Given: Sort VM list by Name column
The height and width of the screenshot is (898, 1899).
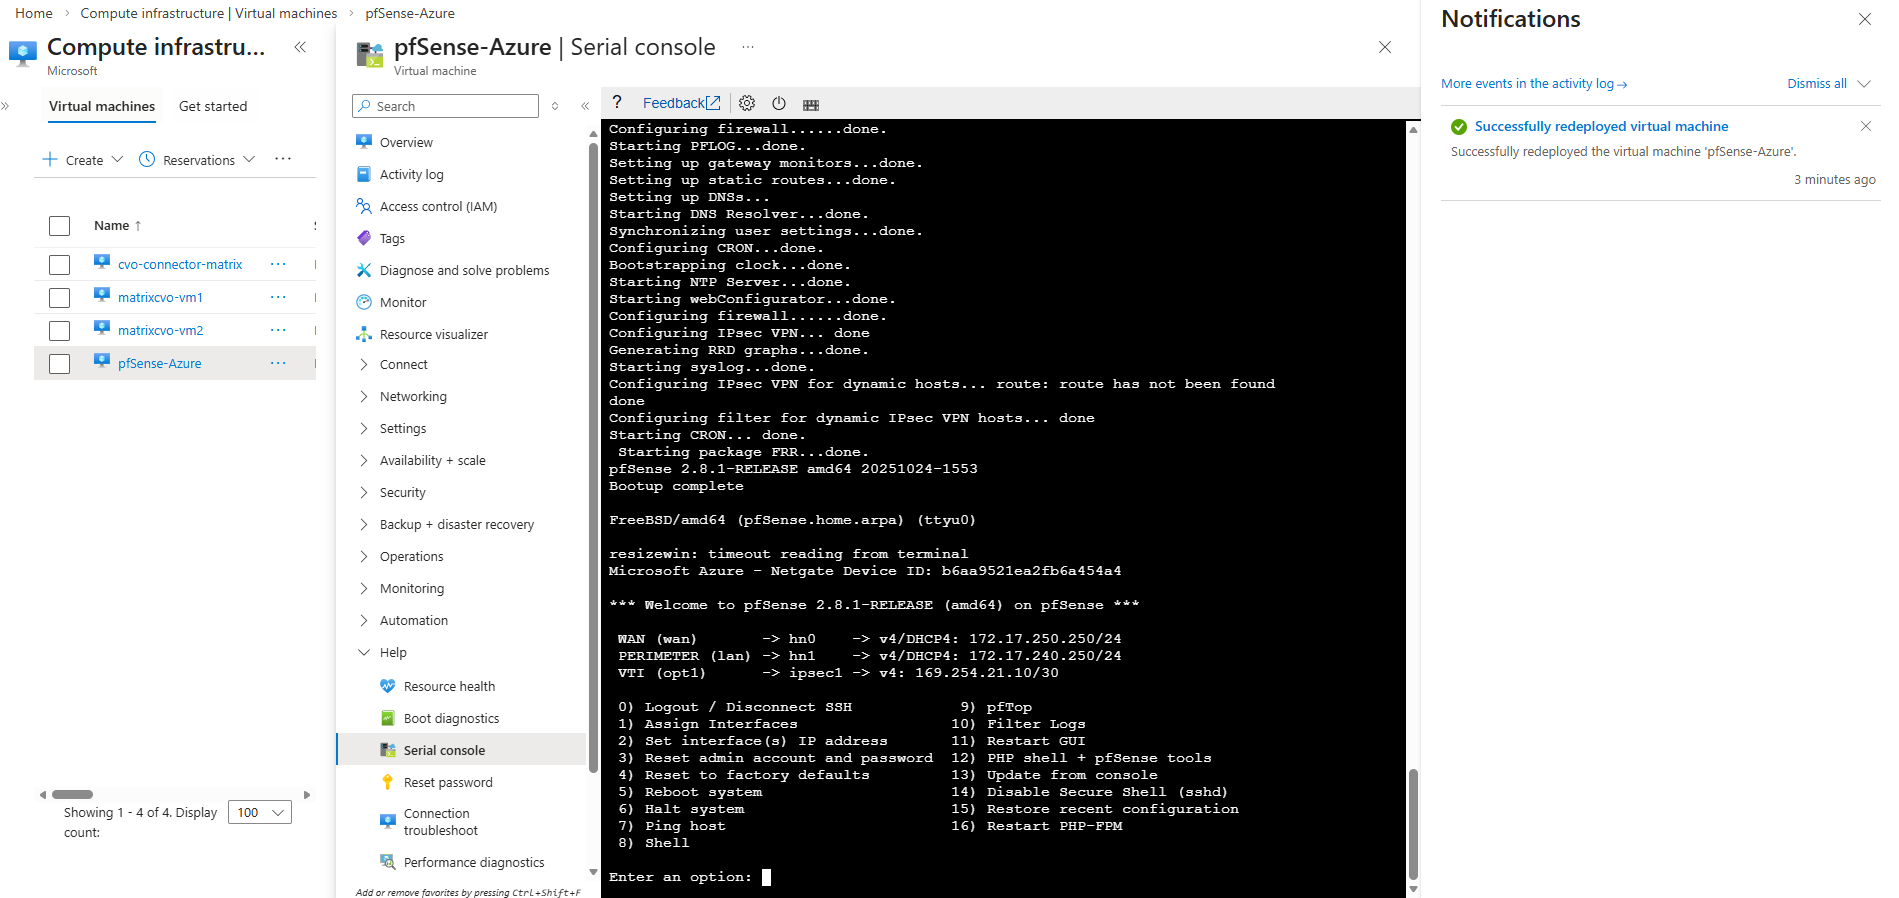Looking at the screenshot, I should click(117, 226).
